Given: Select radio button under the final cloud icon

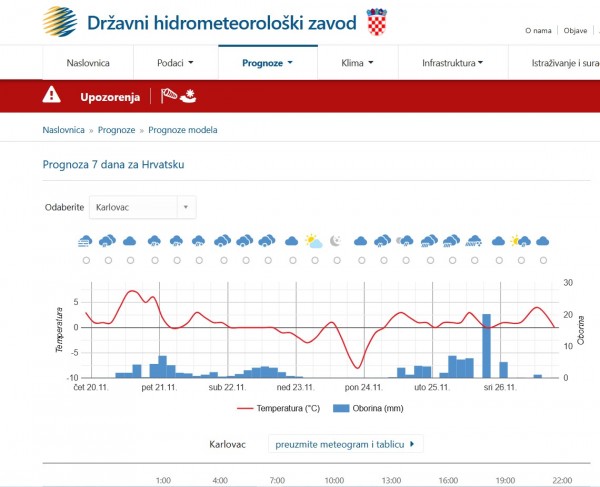Looking at the screenshot, I should pos(543,261).
